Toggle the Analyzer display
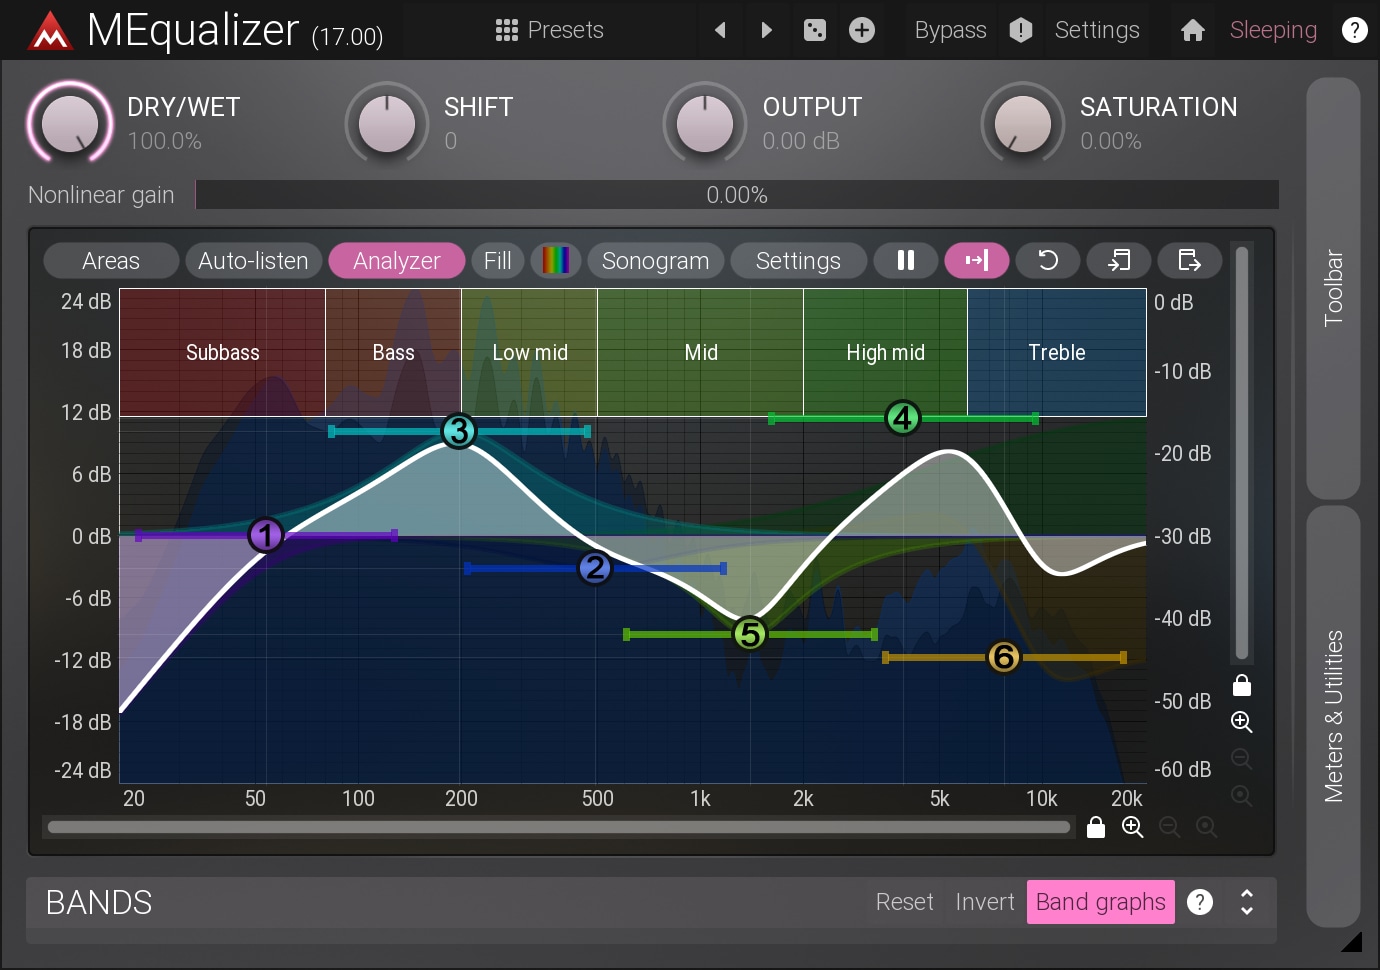The width and height of the screenshot is (1380, 970). [x=396, y=261]
